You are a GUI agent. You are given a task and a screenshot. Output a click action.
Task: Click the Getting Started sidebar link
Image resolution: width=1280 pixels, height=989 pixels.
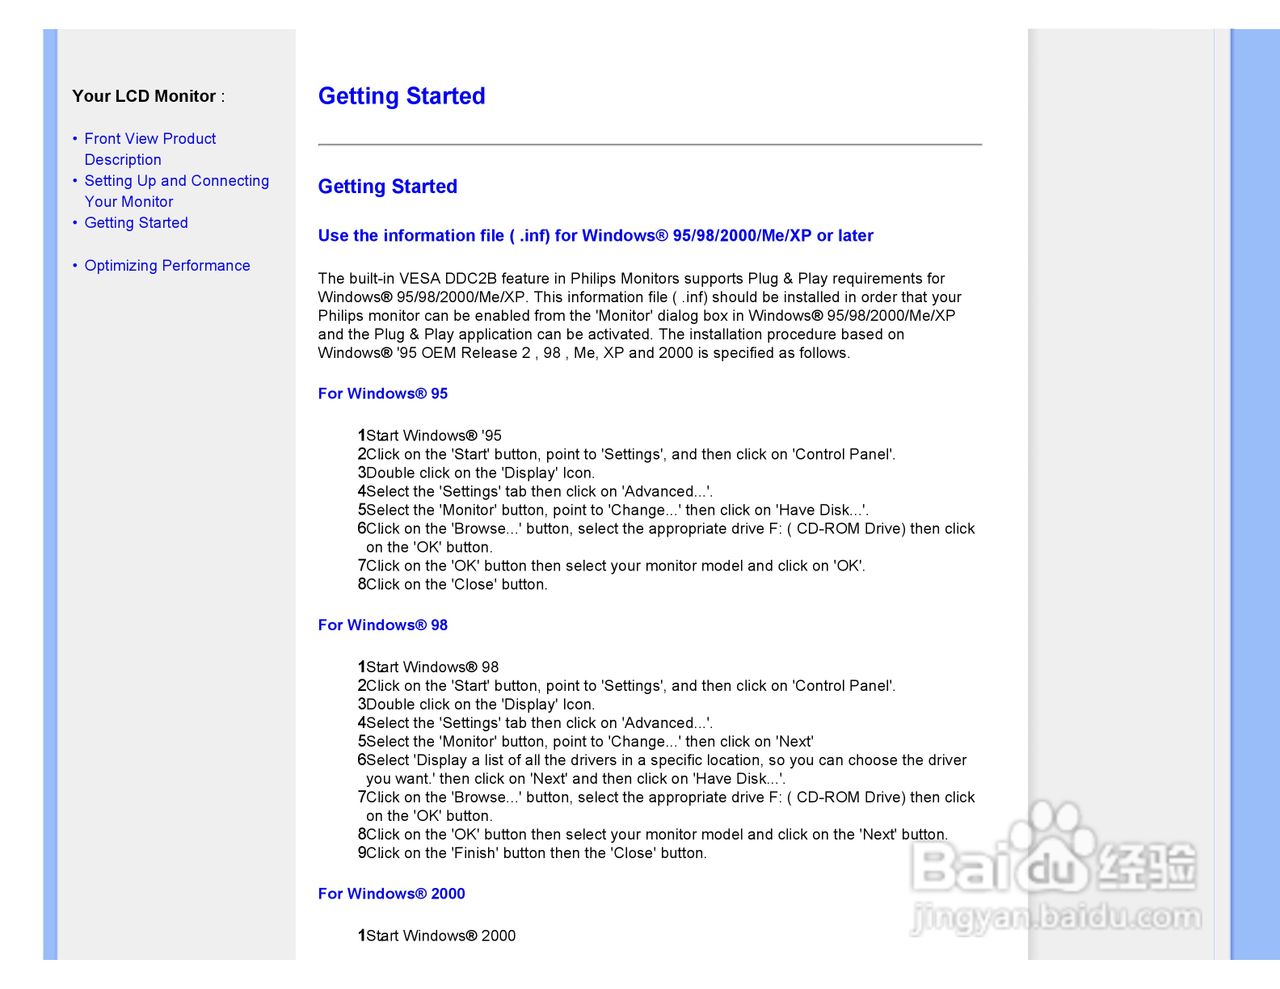(136, 223)
